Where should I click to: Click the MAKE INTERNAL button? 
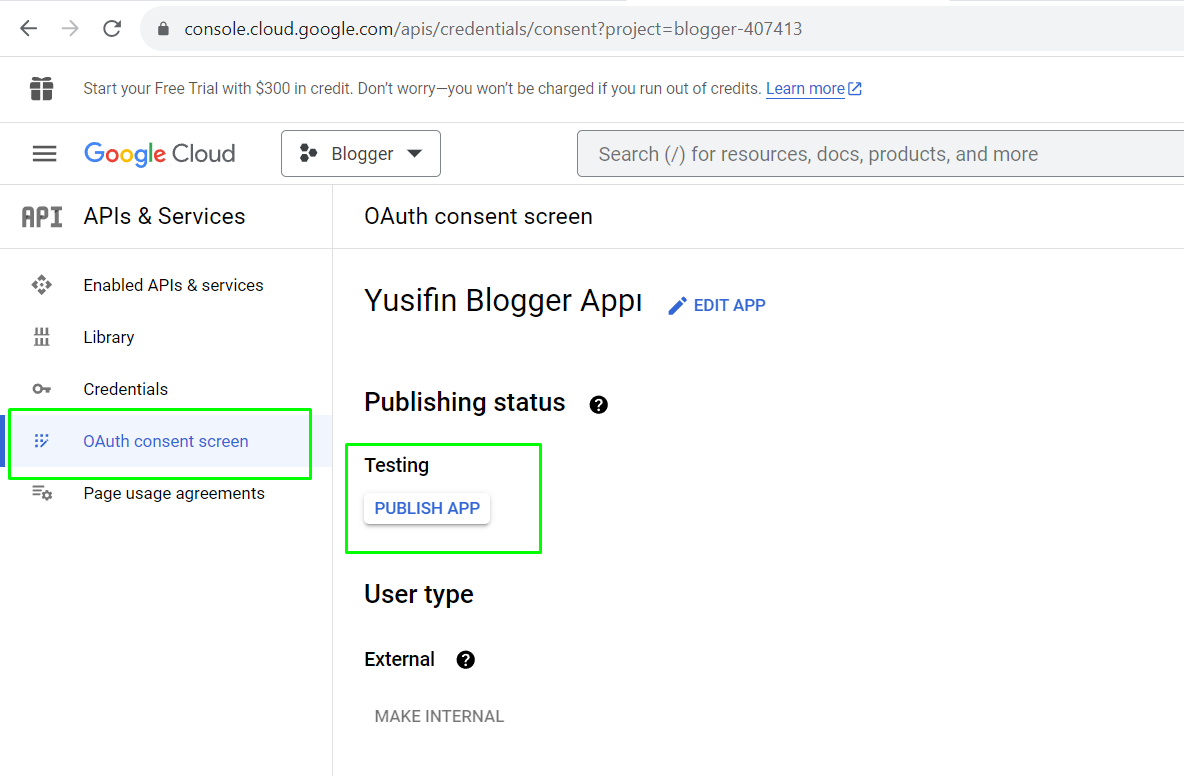[x=439, y=716]
